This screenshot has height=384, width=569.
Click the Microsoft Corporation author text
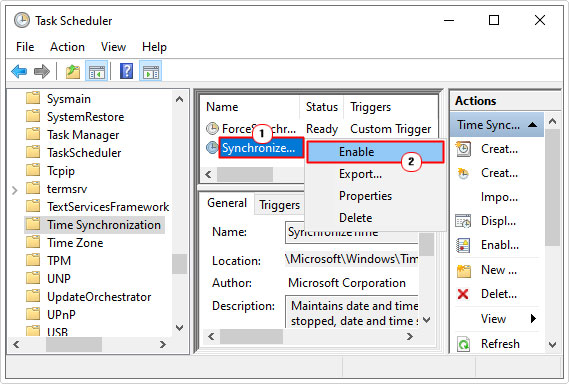click(347, 283)
